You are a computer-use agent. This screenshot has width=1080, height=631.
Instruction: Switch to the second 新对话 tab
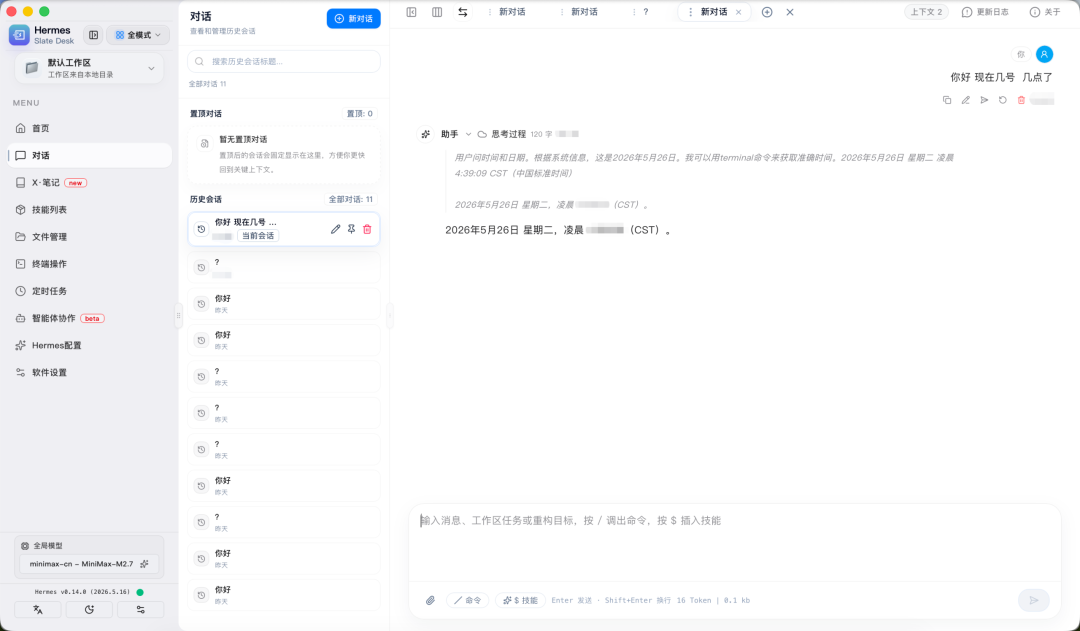(584, 12)
